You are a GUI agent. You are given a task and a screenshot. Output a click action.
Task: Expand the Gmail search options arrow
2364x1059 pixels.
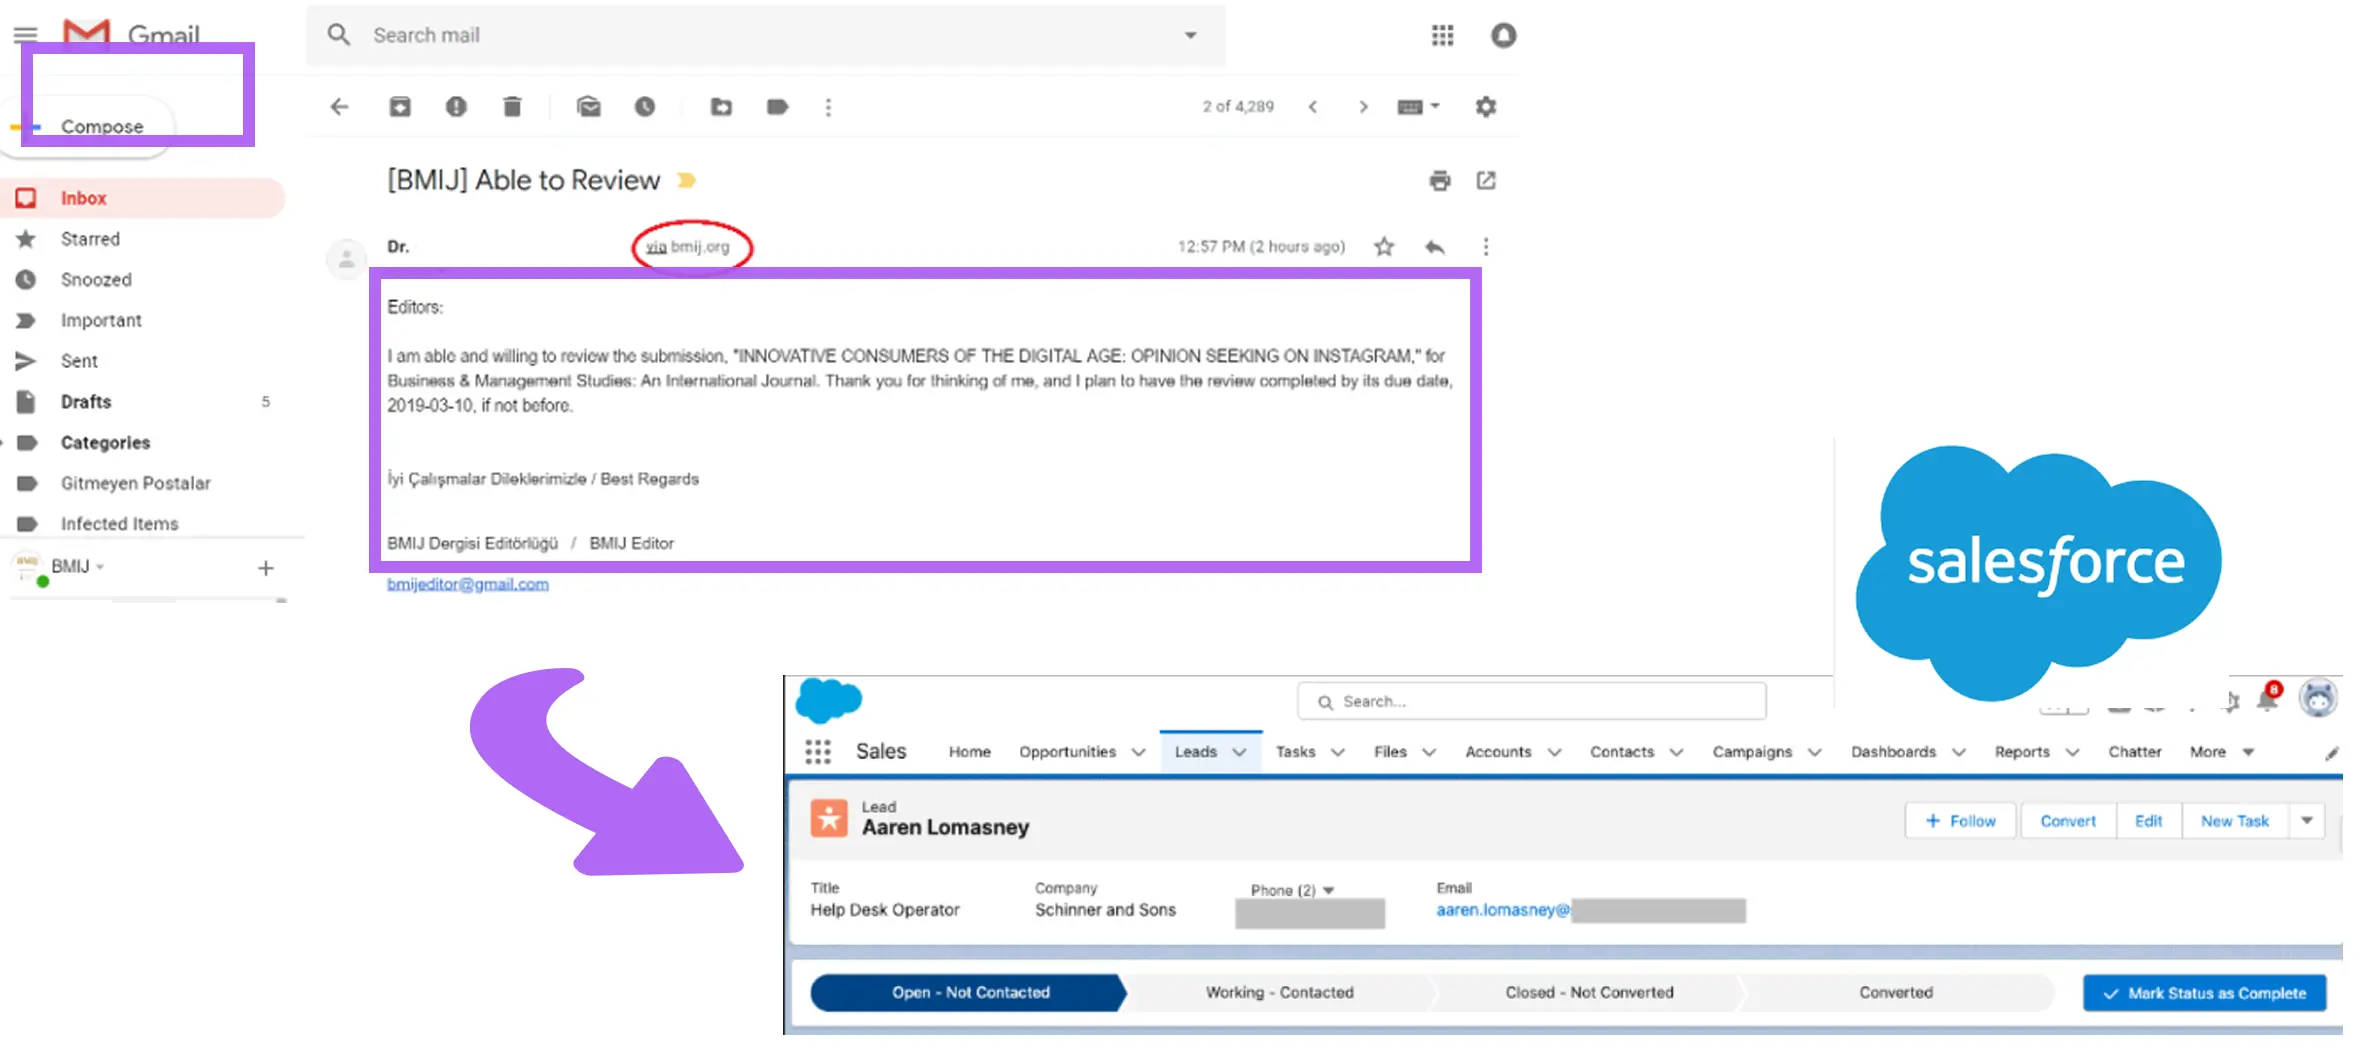1190,35
